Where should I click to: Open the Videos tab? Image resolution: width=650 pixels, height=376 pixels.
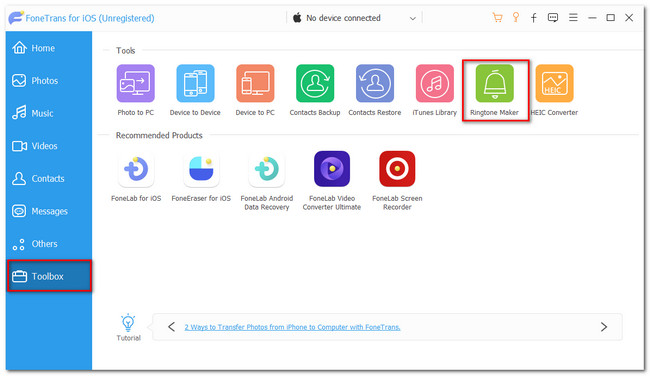tap(49, 146)
